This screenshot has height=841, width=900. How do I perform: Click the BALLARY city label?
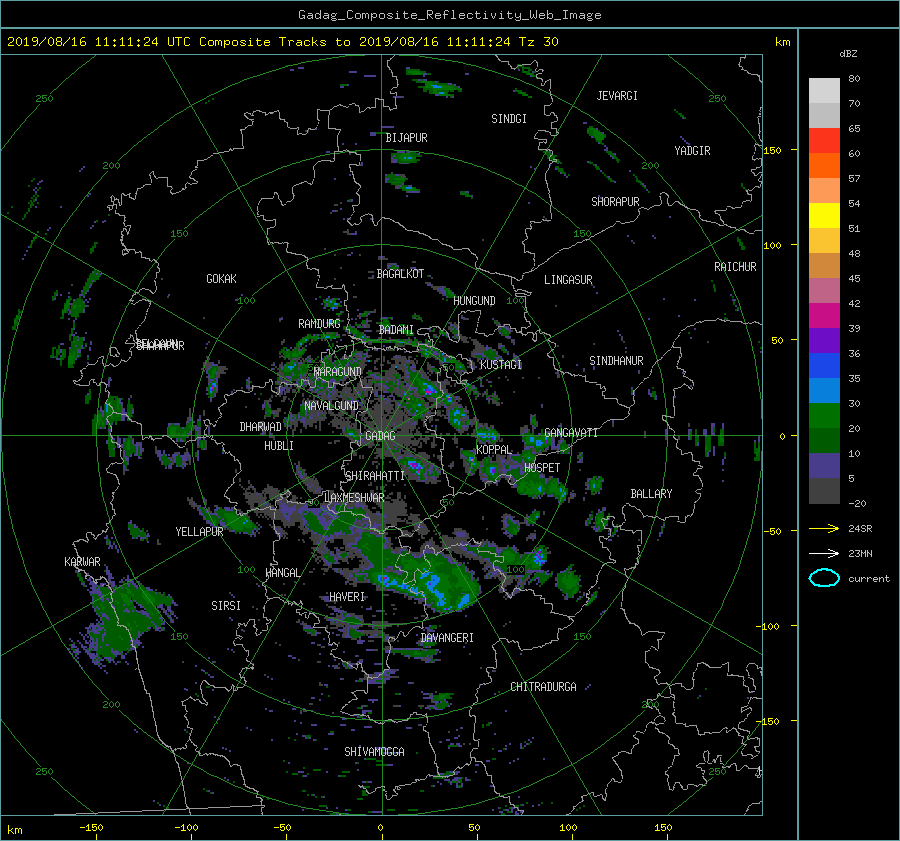tap(651, 494)
